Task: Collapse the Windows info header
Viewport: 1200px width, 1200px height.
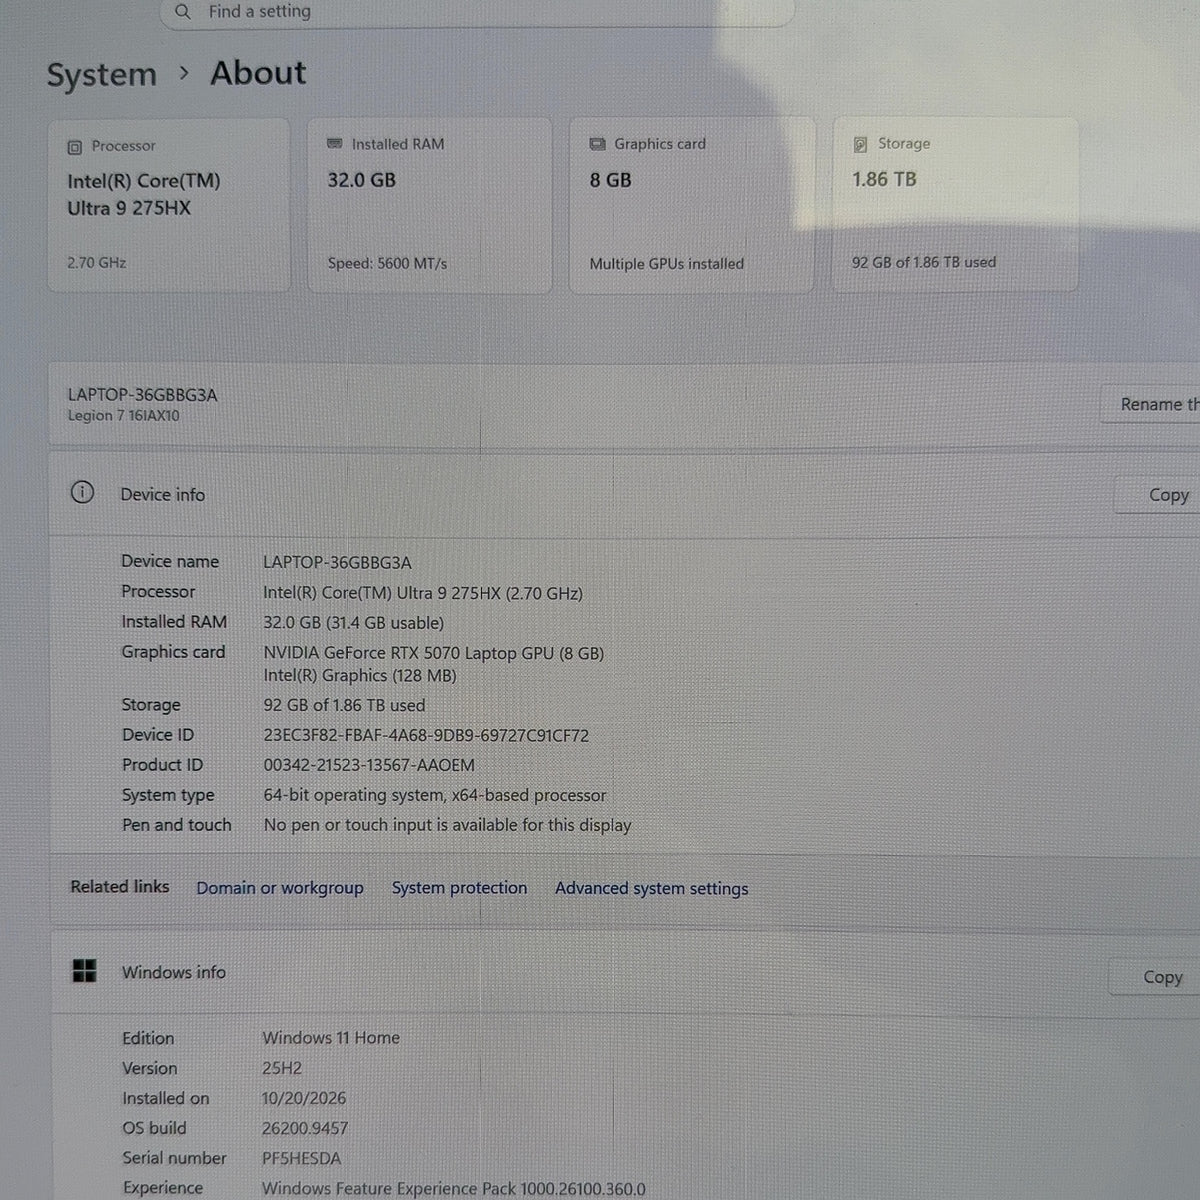Action: pyautogui.click(x=625, y=973)
